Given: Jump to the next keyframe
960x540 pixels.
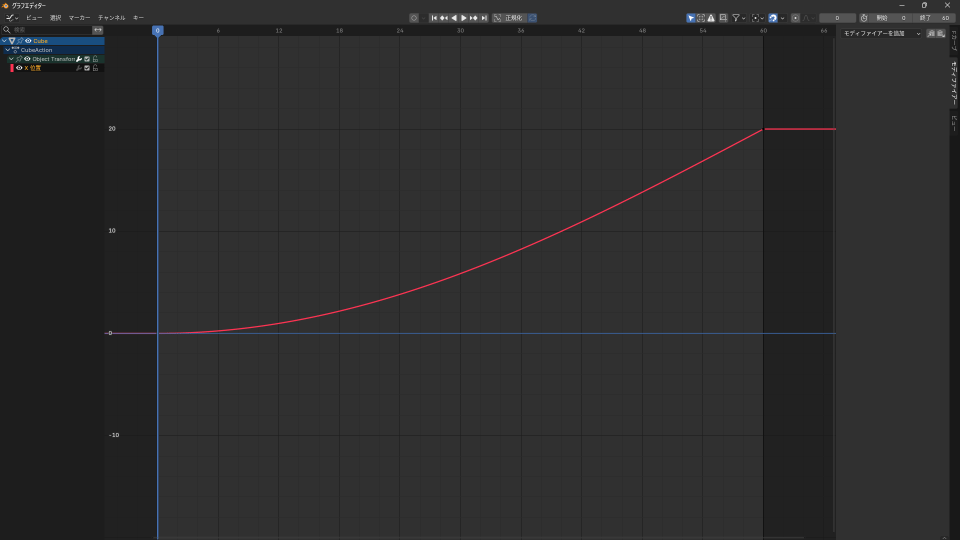Looking at the screenshot, I should point(473,18).
